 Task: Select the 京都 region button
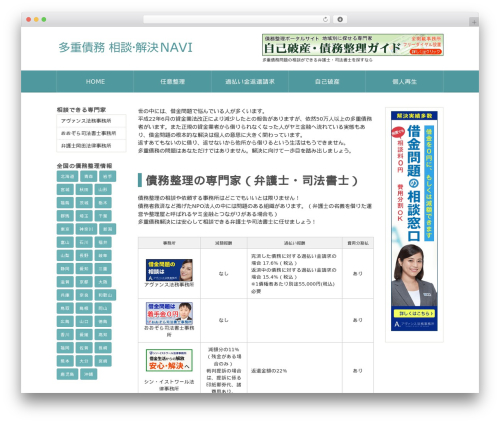pyautogui.click(x=84, y=282)
